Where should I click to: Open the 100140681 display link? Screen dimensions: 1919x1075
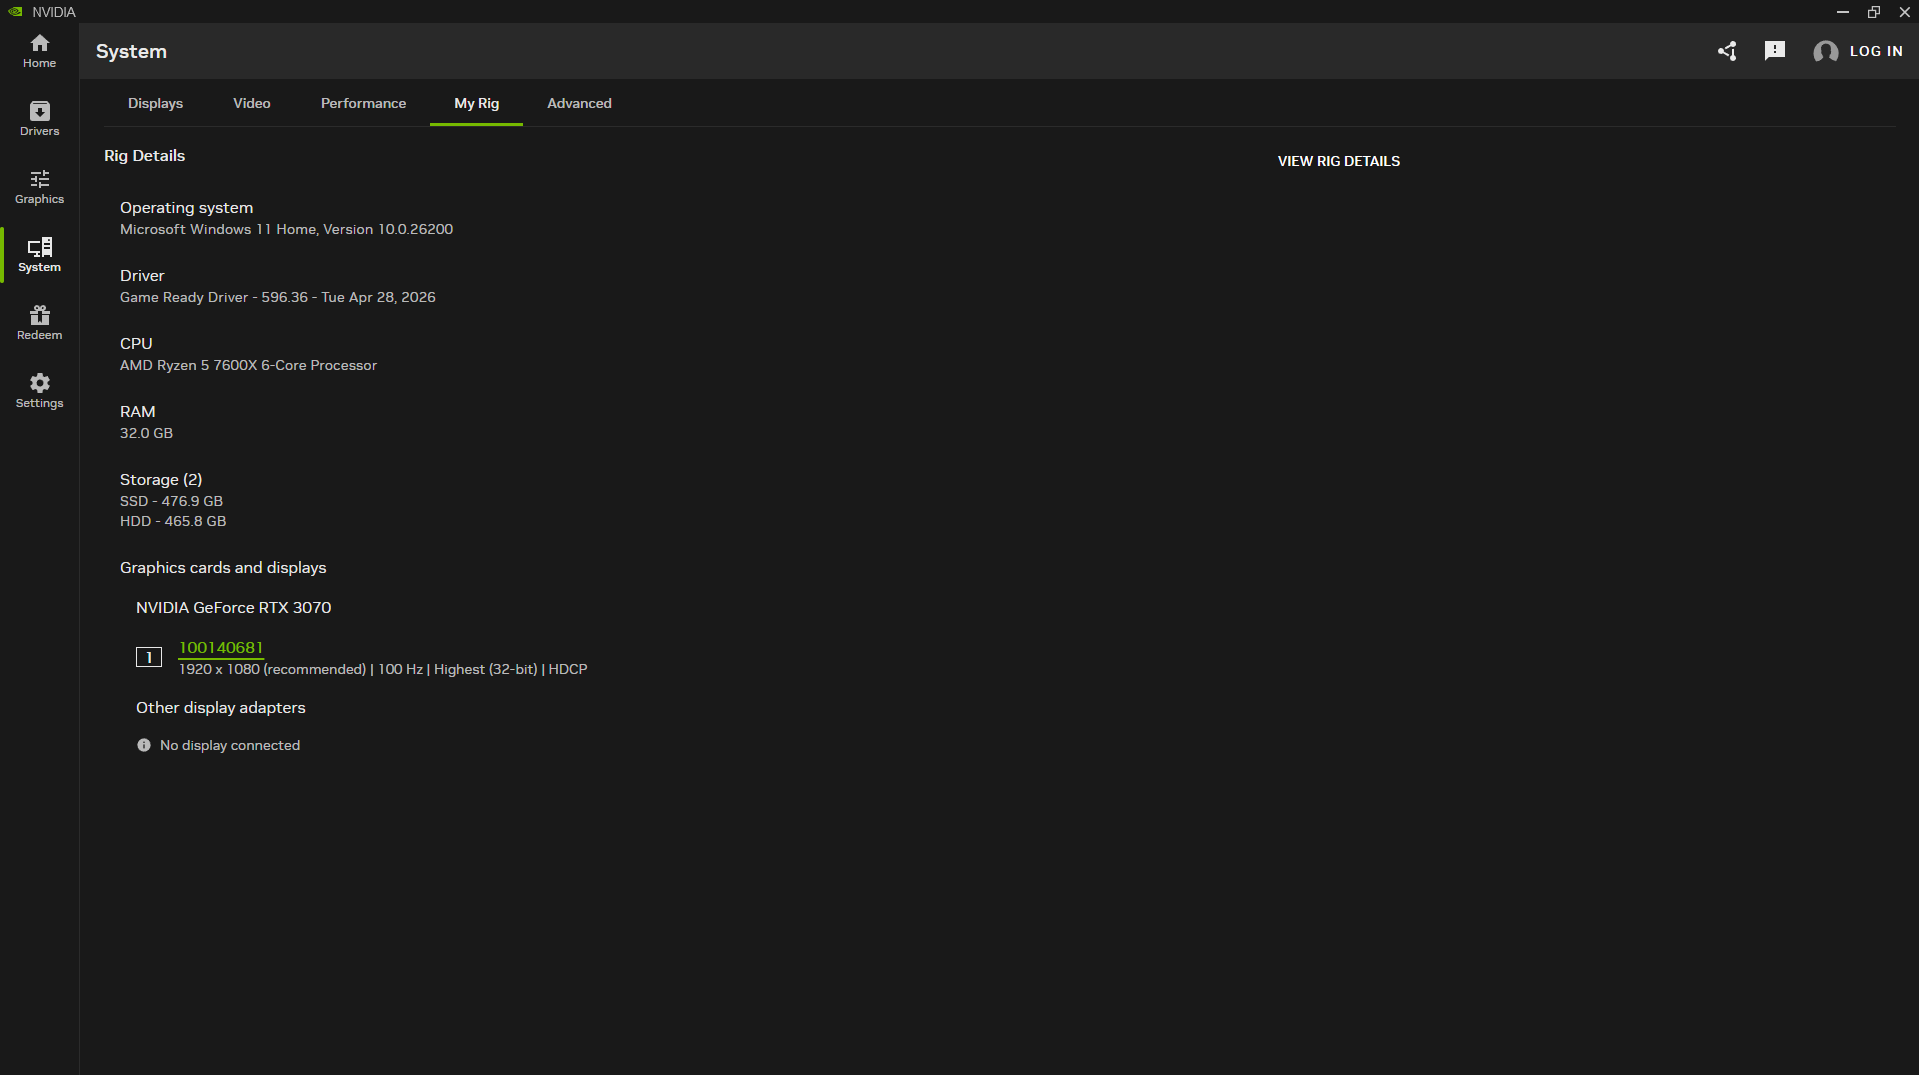[221, 647]
